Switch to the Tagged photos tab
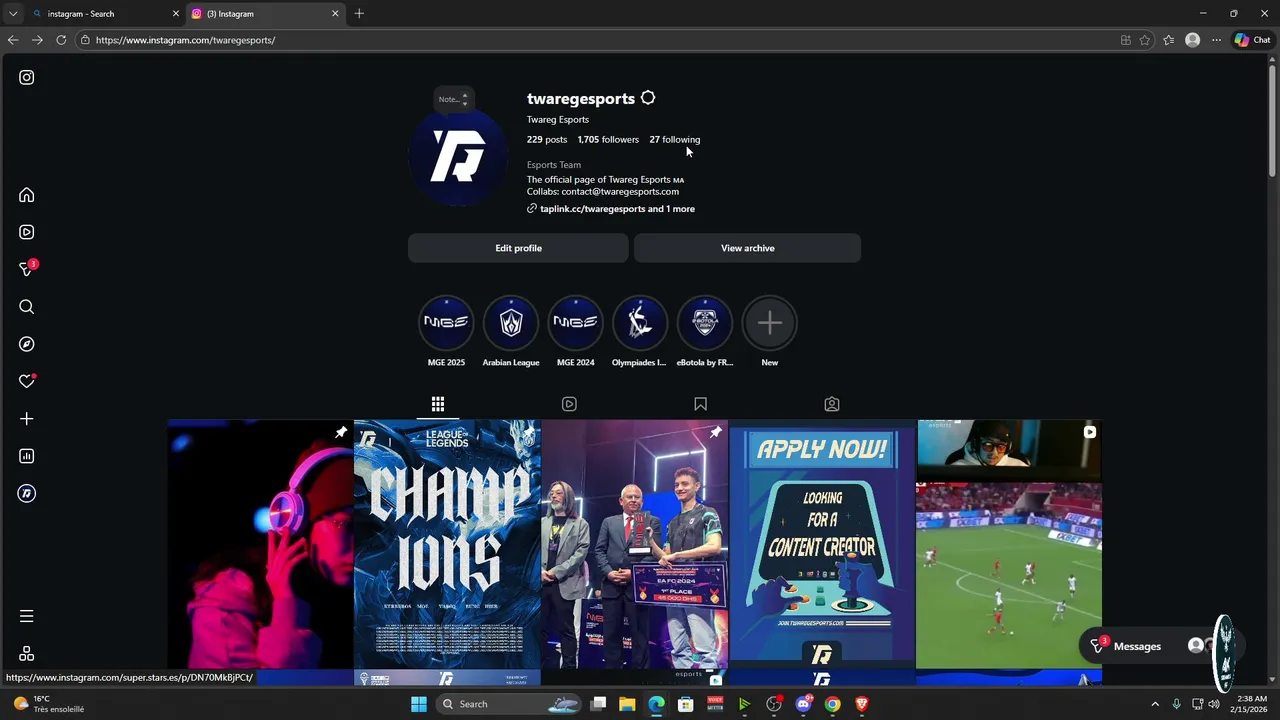 coord(832,404)
